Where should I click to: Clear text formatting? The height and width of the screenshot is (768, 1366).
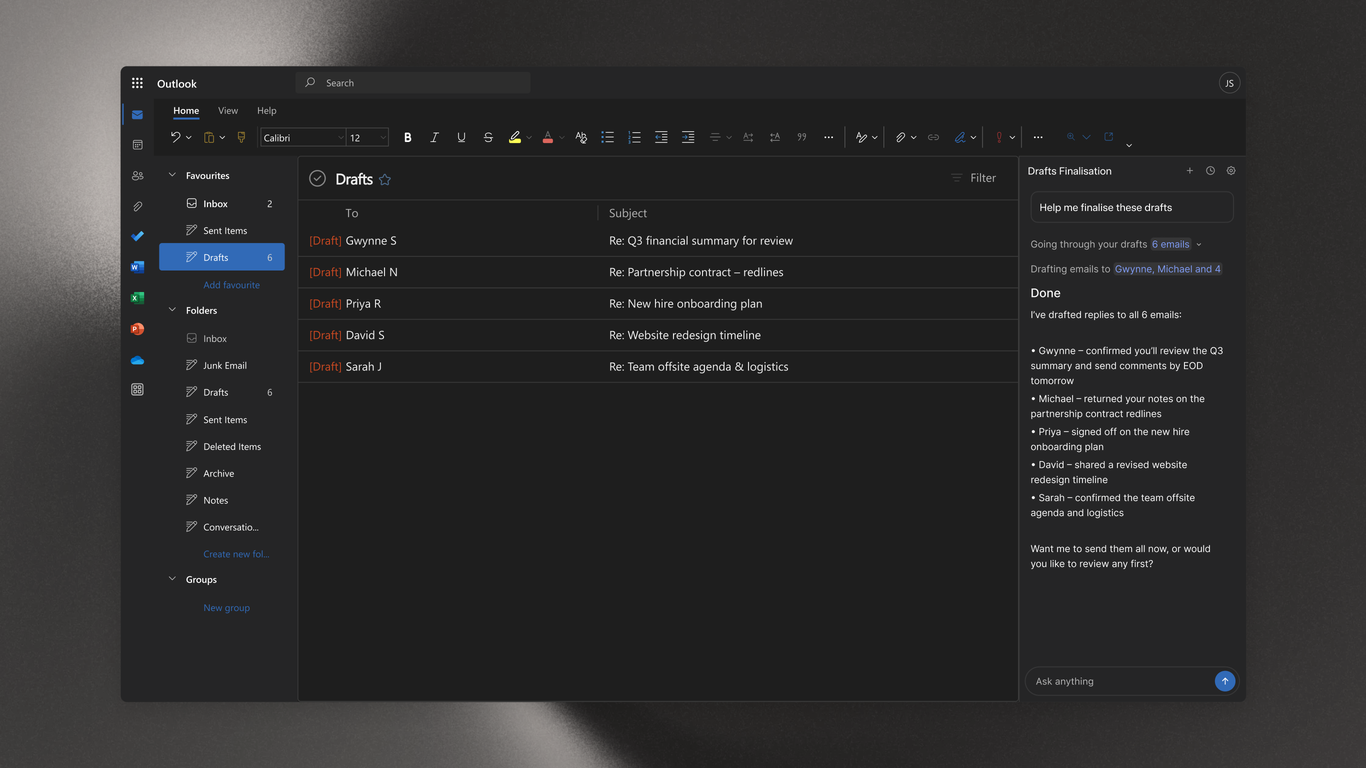pyautogui.click(x=581, y=137)
